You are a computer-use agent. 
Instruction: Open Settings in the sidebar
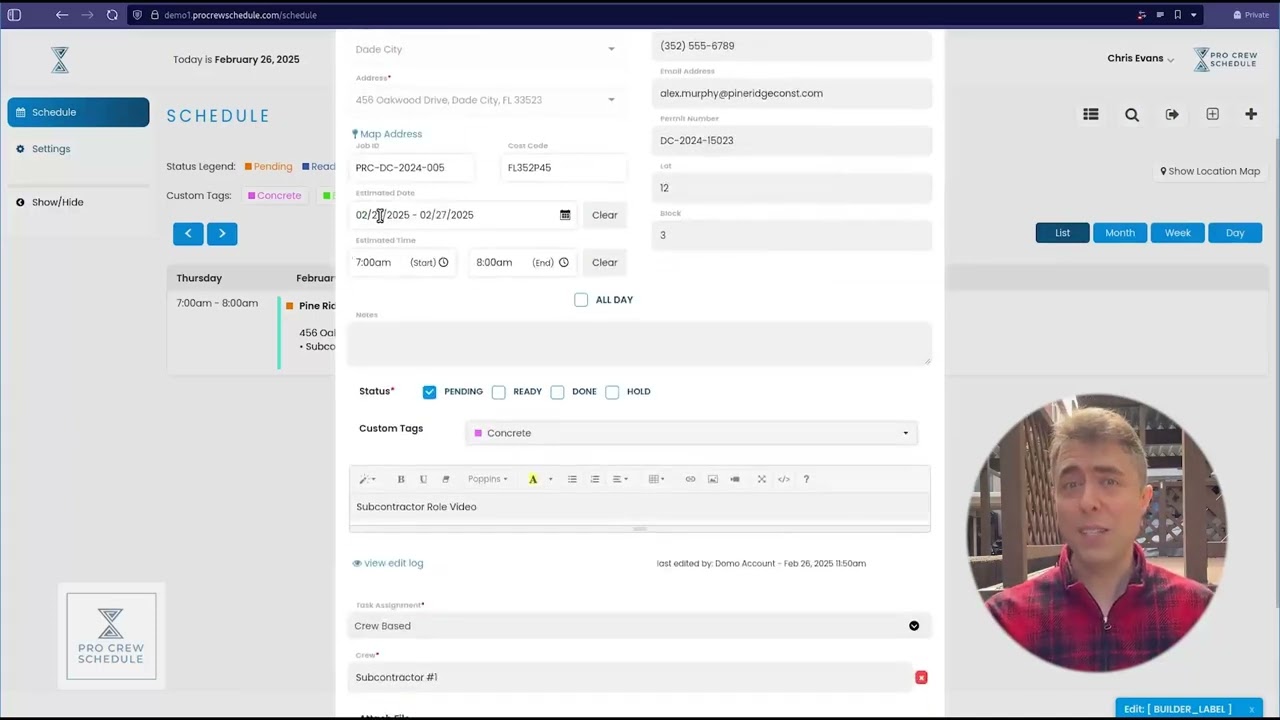50,149
